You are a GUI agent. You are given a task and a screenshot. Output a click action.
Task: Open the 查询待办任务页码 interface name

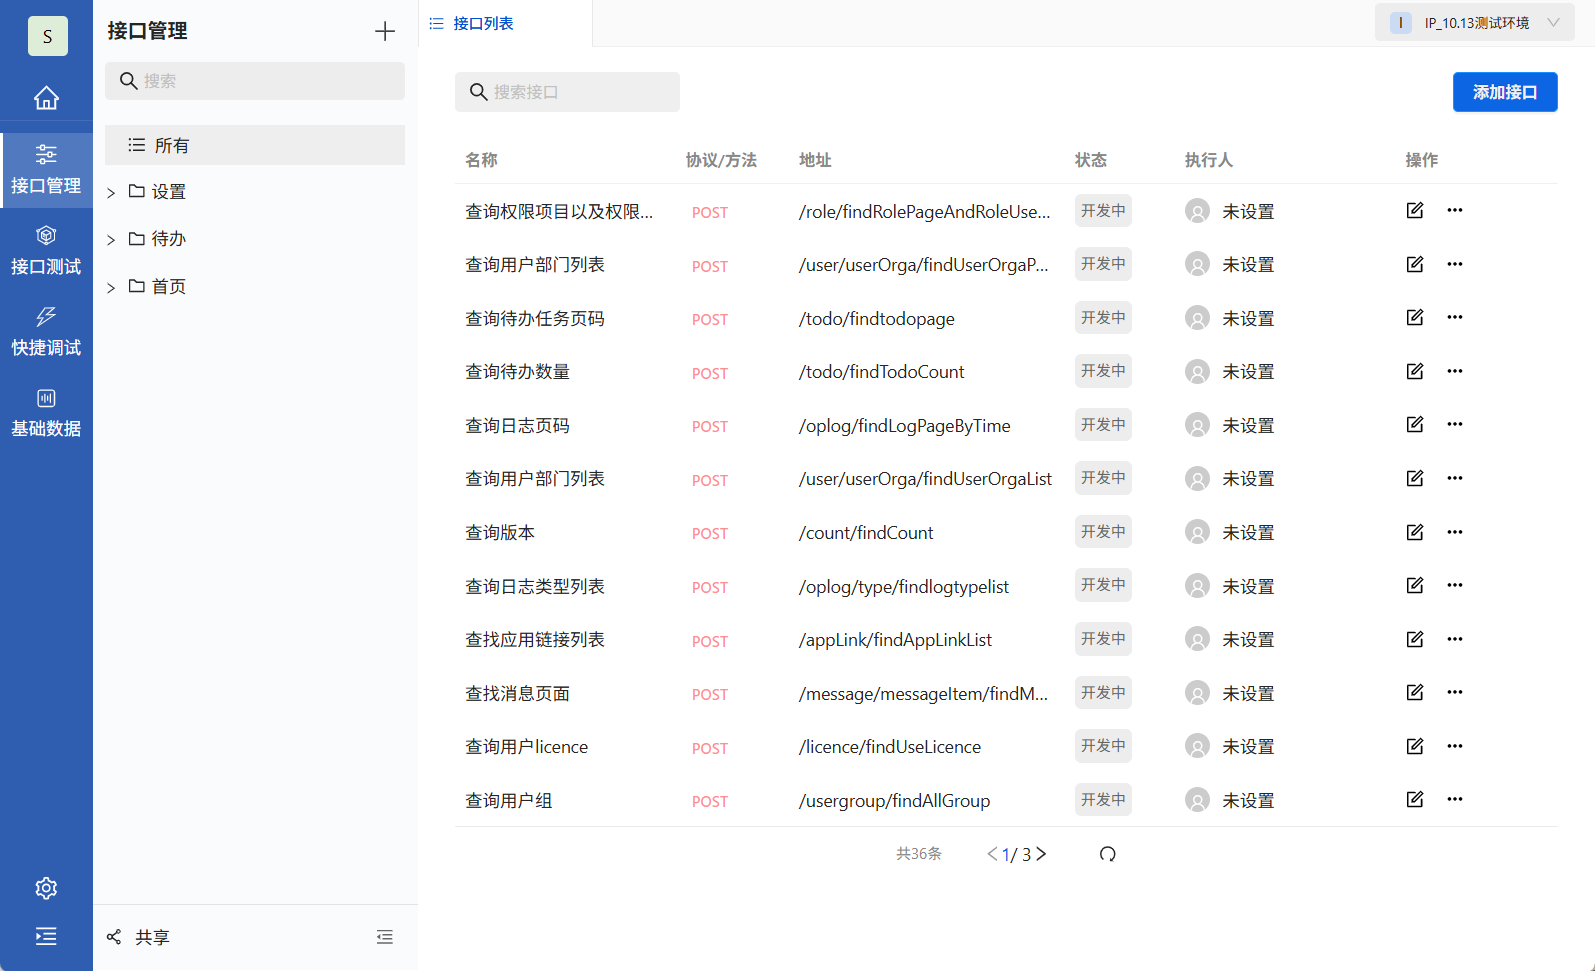coord(535,318)
